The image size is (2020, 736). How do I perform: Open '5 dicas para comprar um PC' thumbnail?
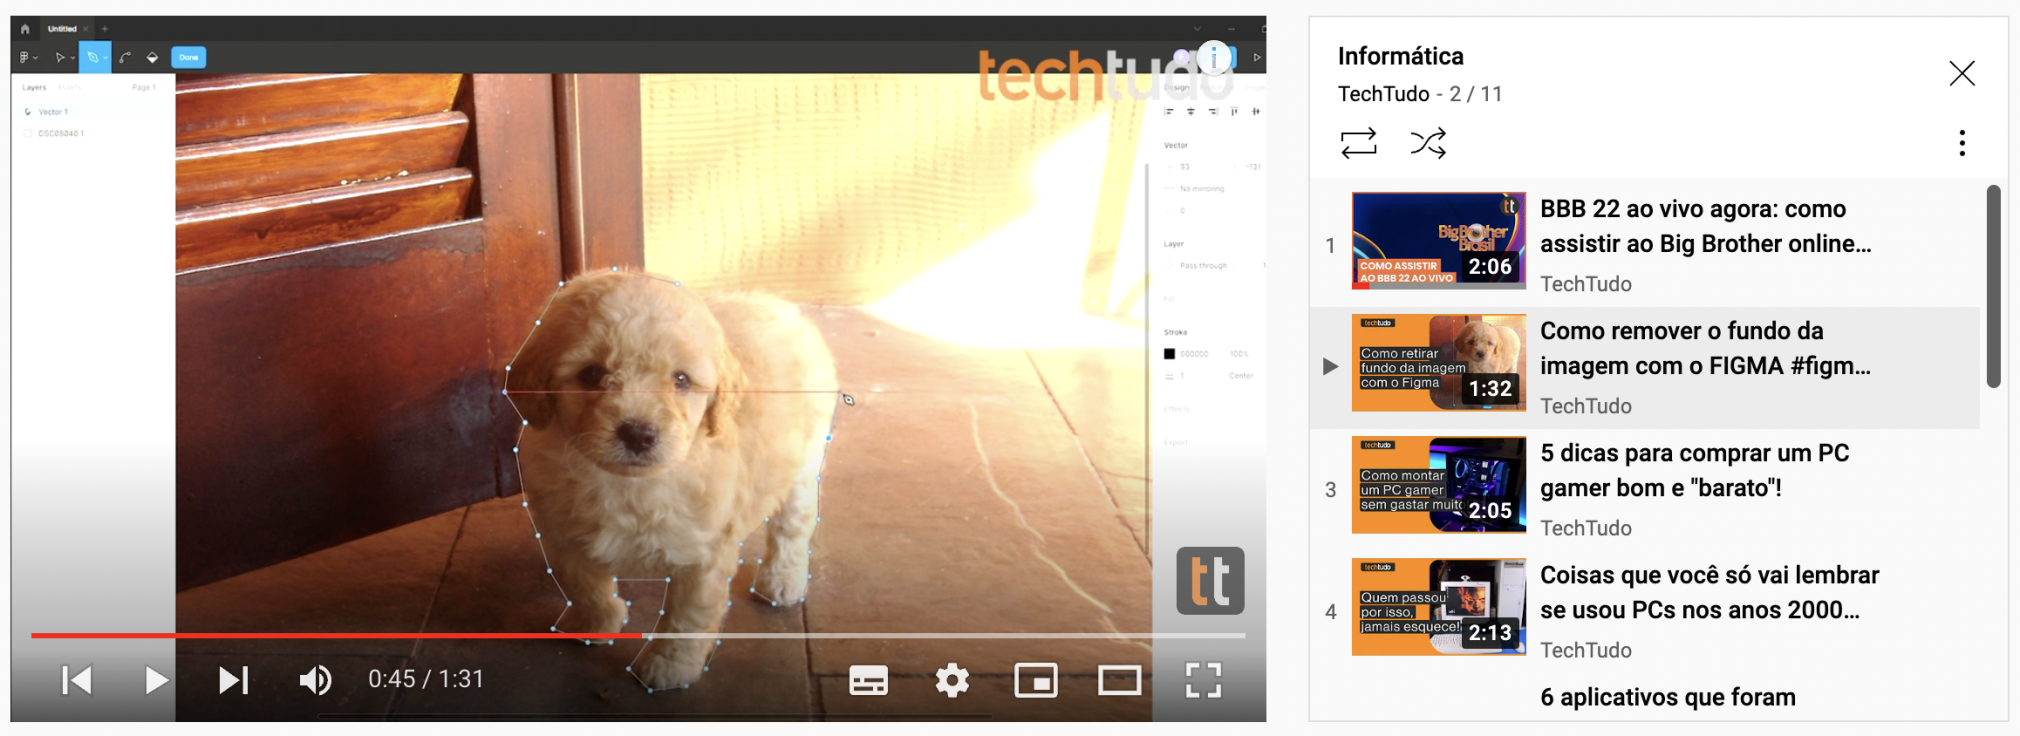pyautogui.click(x=1439, y=485)
